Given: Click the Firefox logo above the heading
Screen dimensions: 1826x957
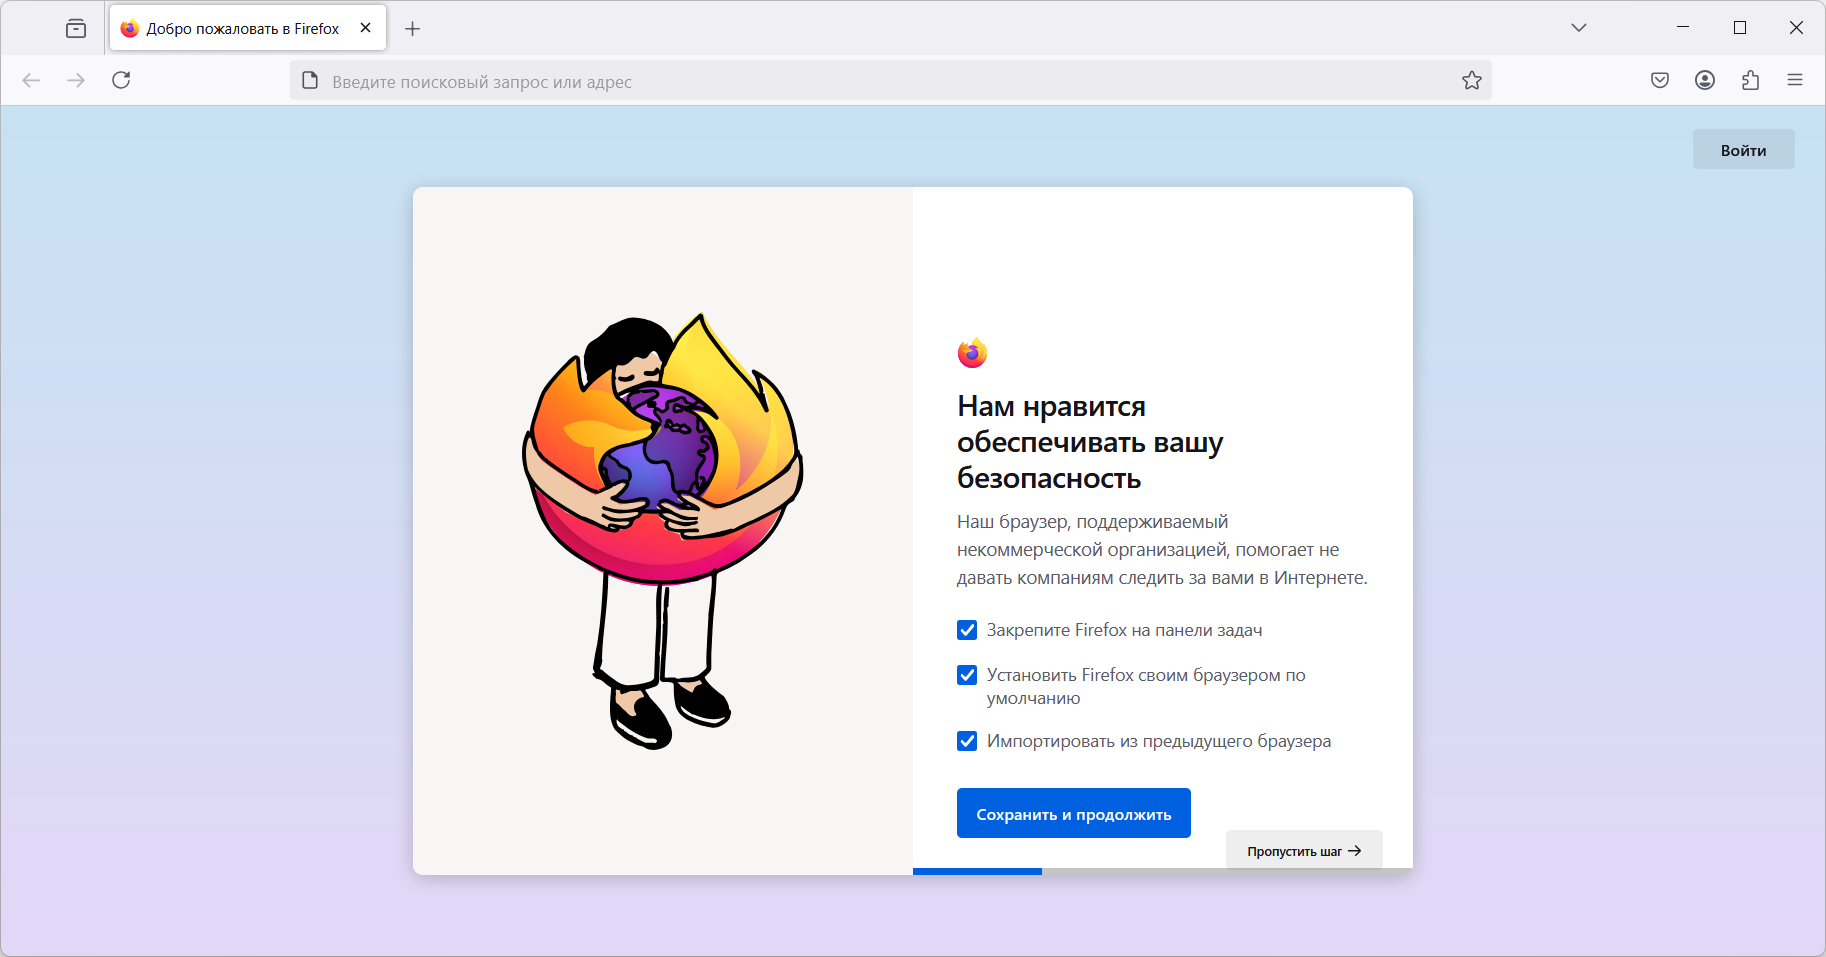Looking at the screenshot, I should pyautogui.click(x=972, y=353).
